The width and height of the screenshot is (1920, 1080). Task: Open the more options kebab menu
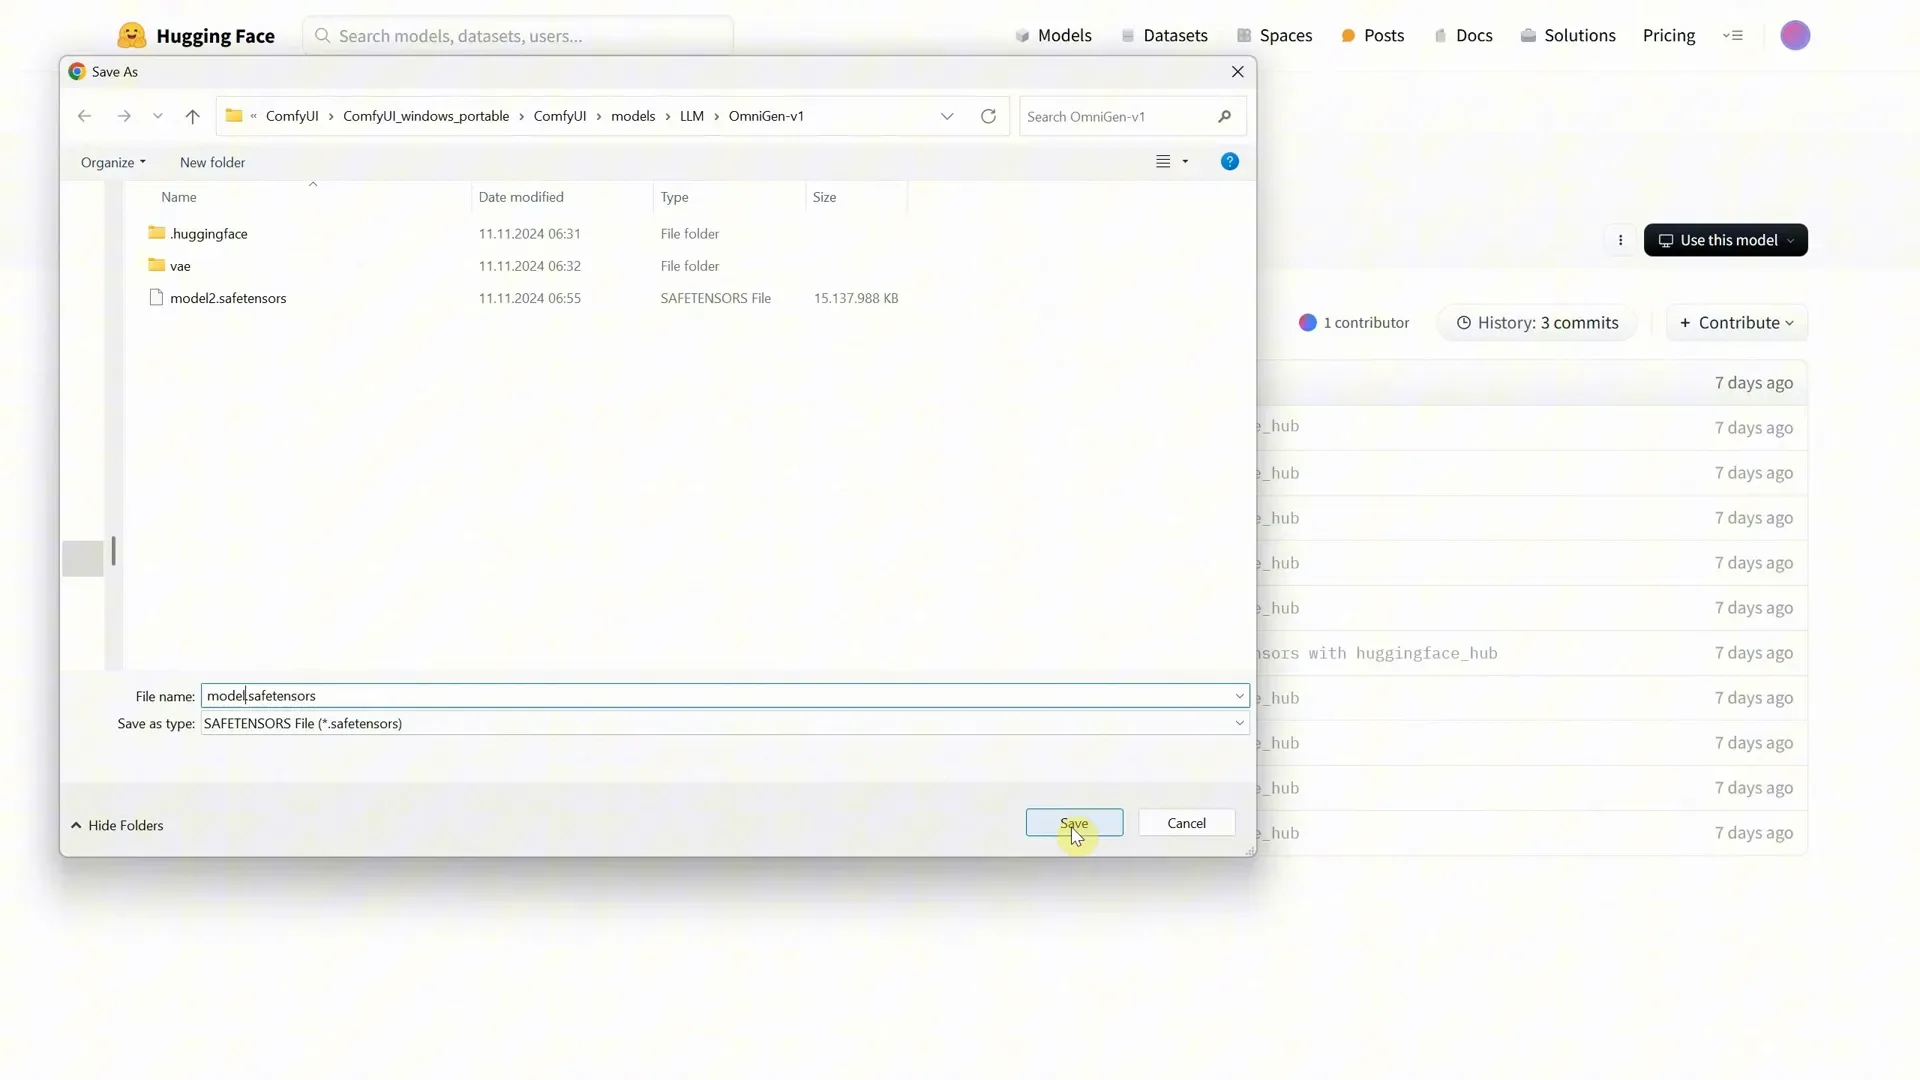(1621, 240)
